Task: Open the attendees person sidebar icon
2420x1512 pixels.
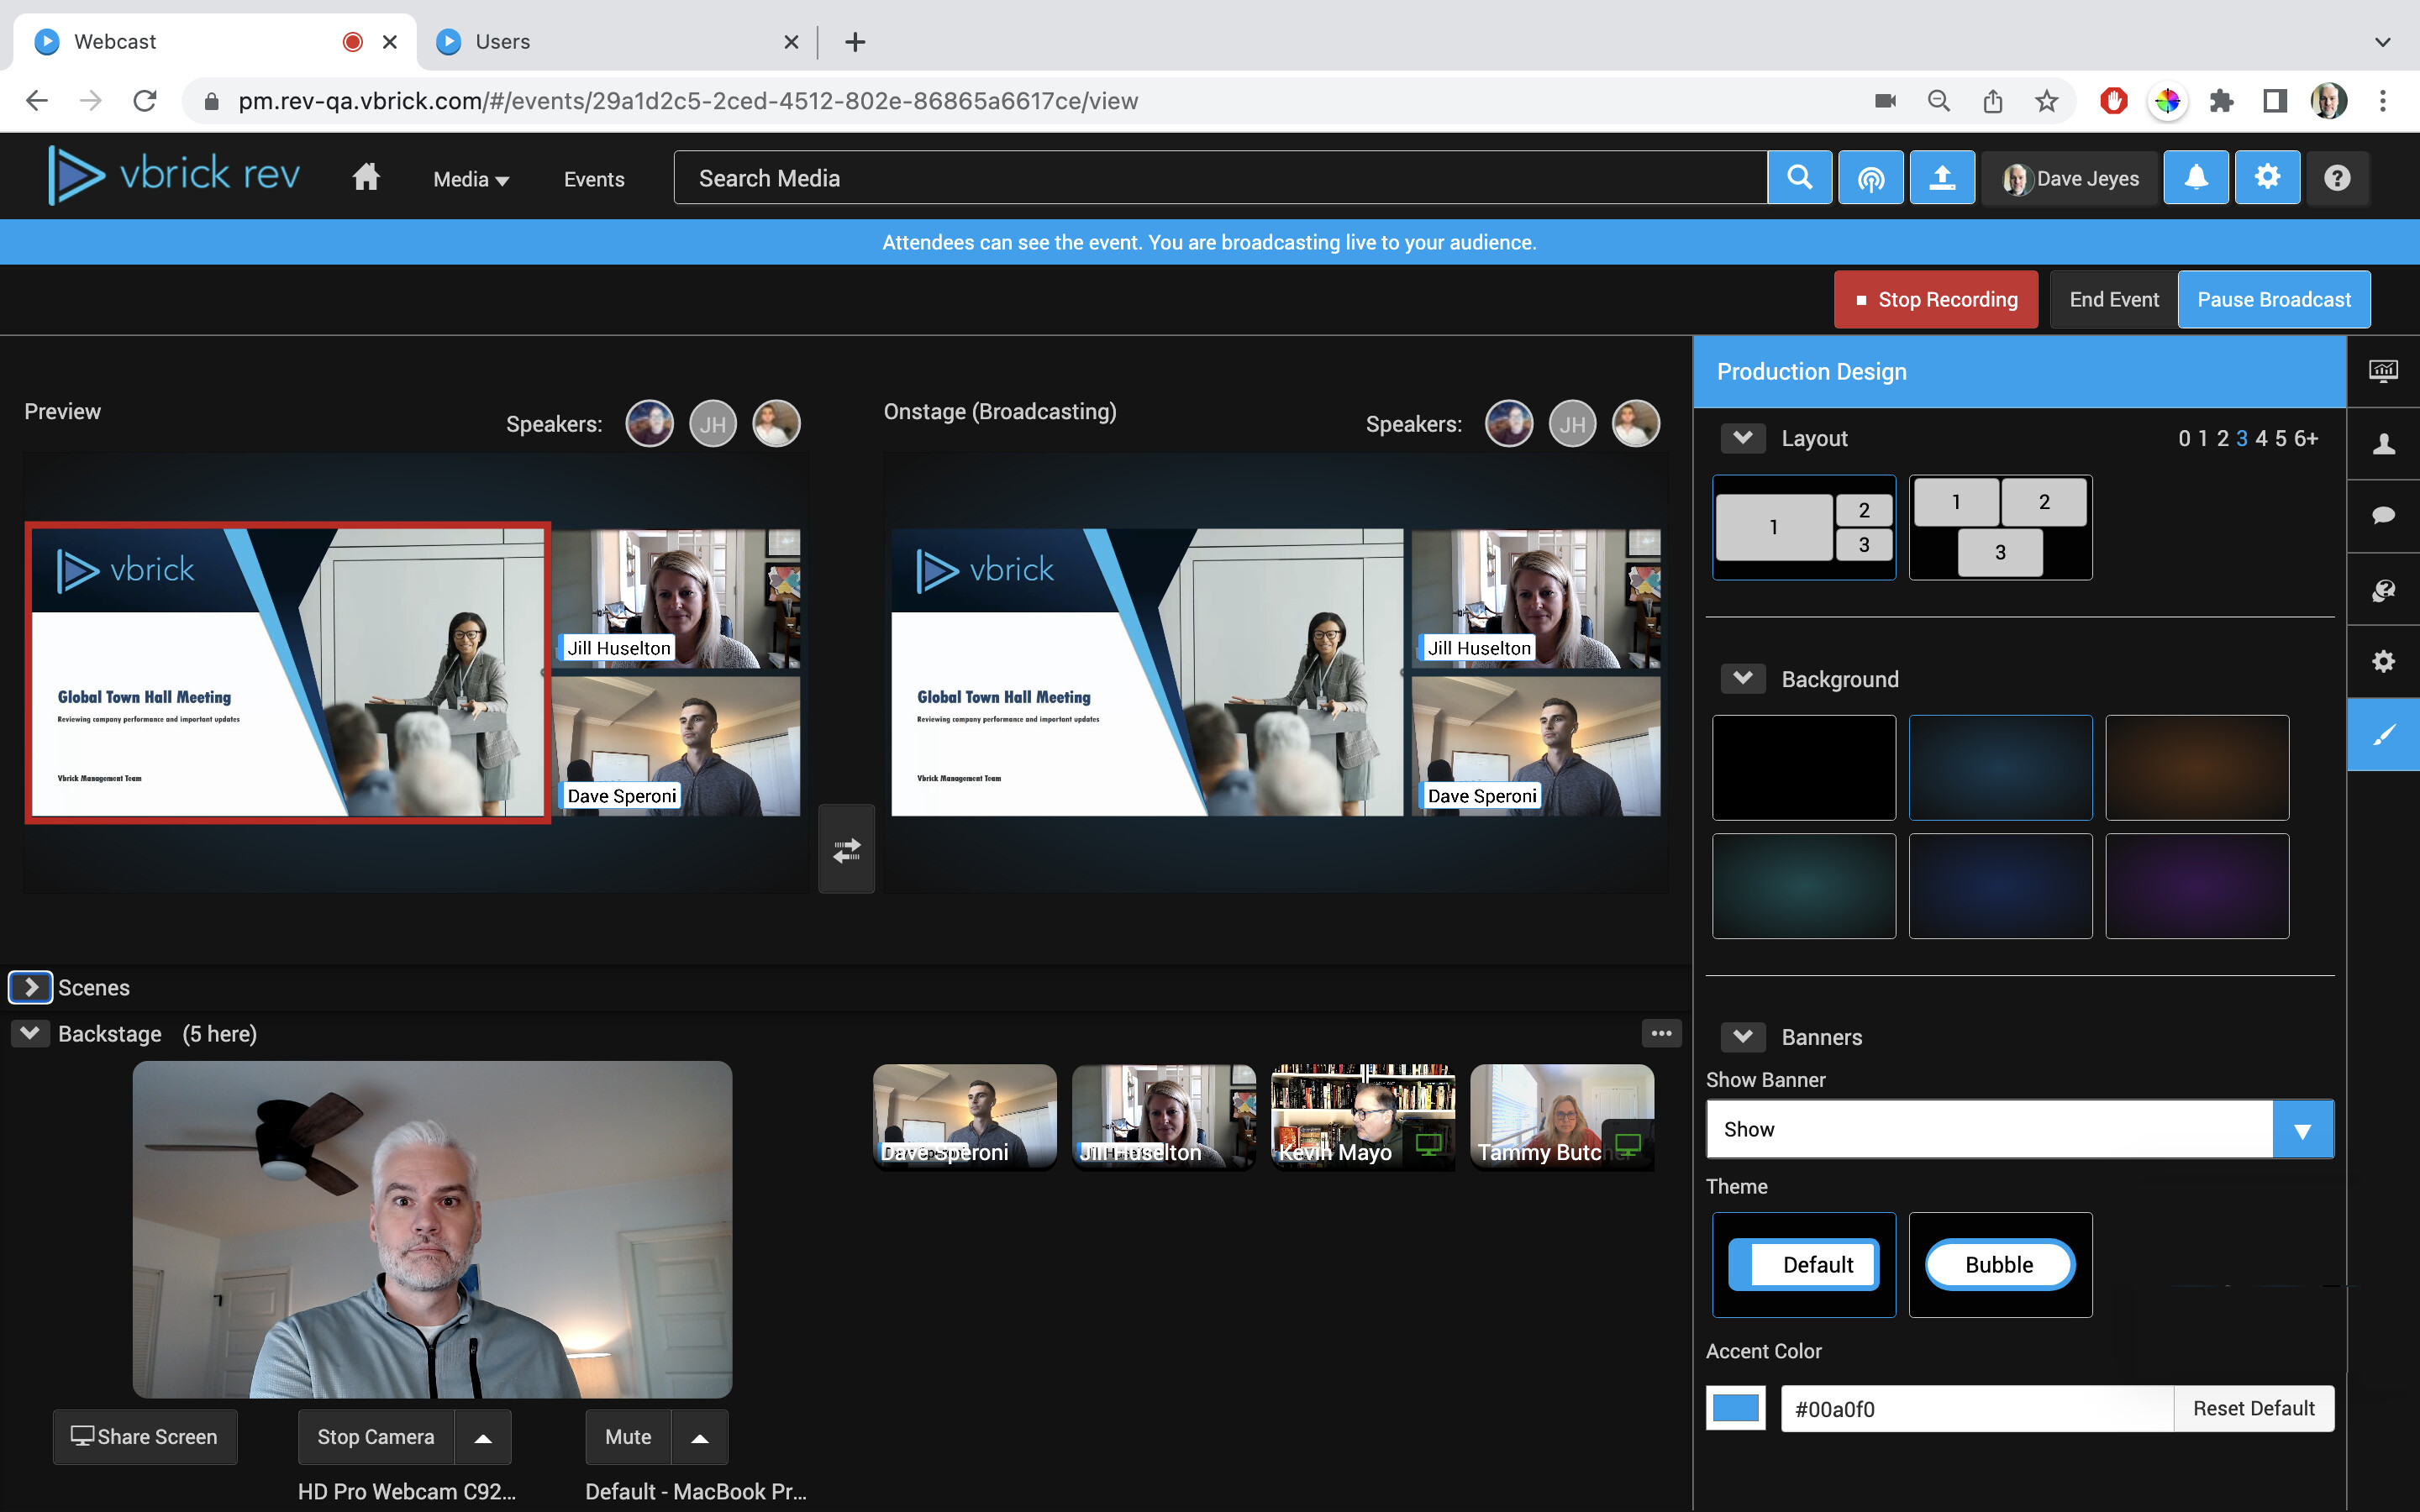Action: tap(2383, 443)
